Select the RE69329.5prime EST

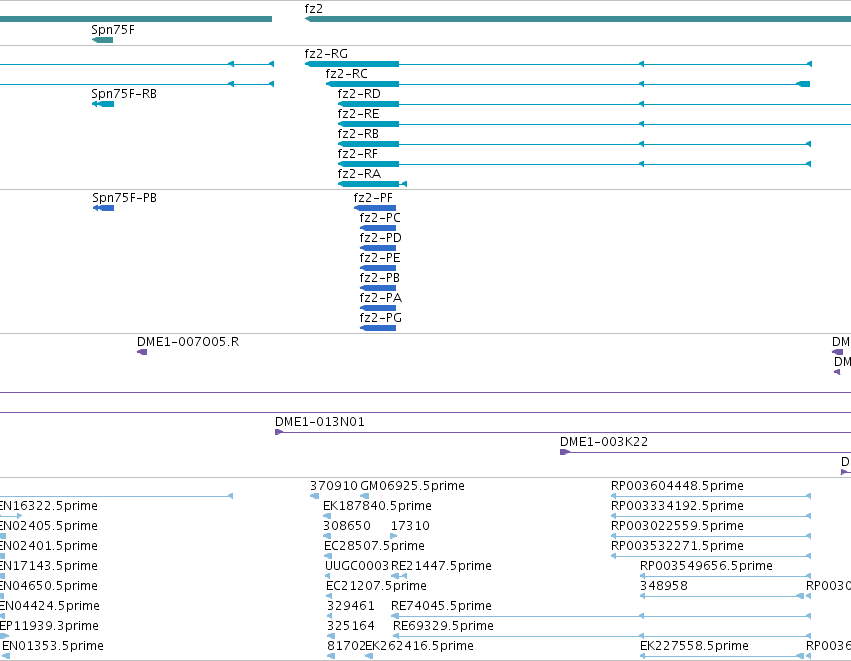pos(602,636)
